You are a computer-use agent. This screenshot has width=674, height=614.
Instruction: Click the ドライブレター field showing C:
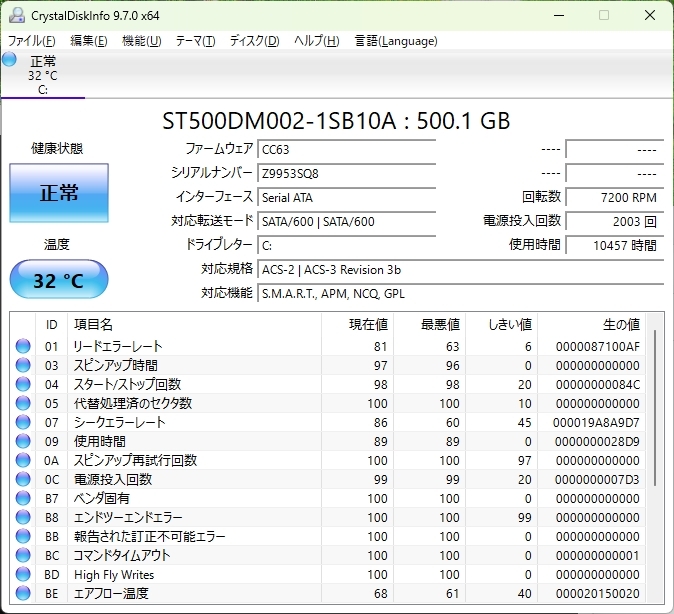[x=346, y=246]
